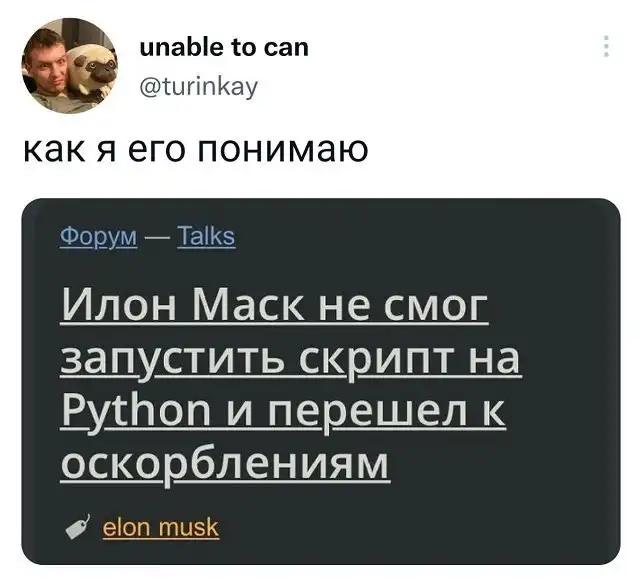Screen dimensions: 640x583
Task: Click the tag icon beside elon musk
Action: click(x=78, y=527)
